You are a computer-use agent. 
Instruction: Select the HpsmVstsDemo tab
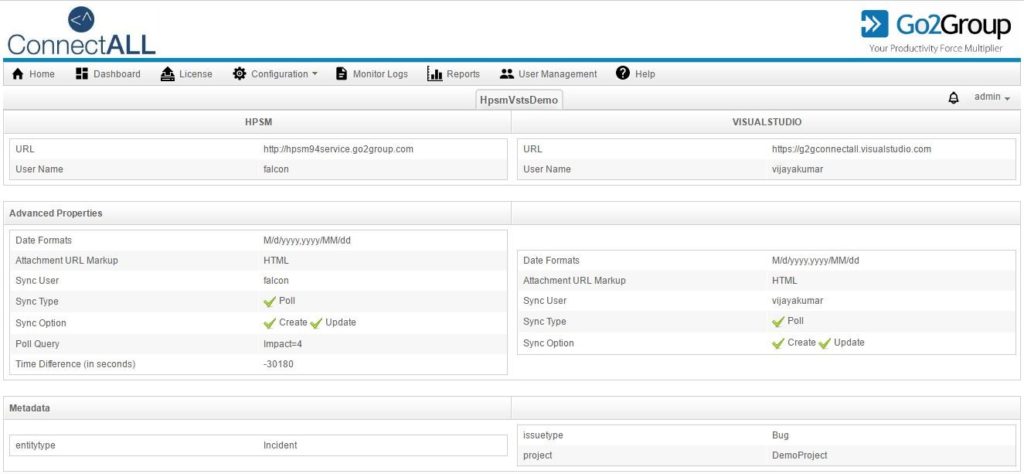click(x=519, y=100)
